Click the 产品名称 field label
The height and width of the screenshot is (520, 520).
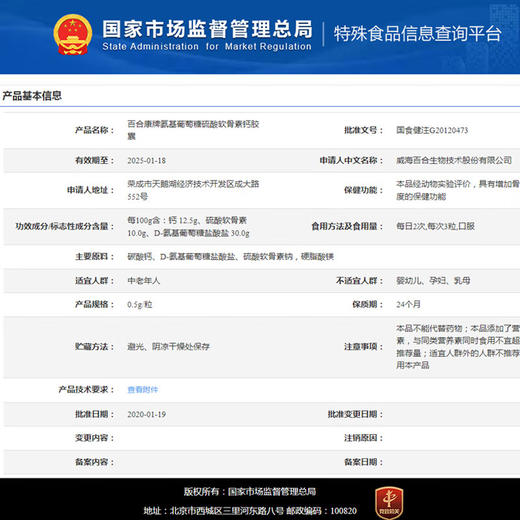94,130
